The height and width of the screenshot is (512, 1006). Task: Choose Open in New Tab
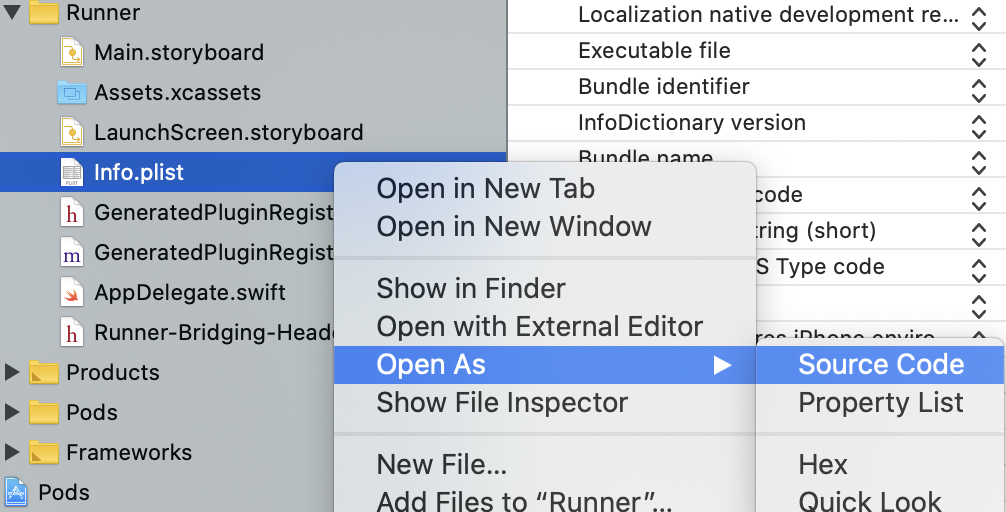tap(485, 188)
